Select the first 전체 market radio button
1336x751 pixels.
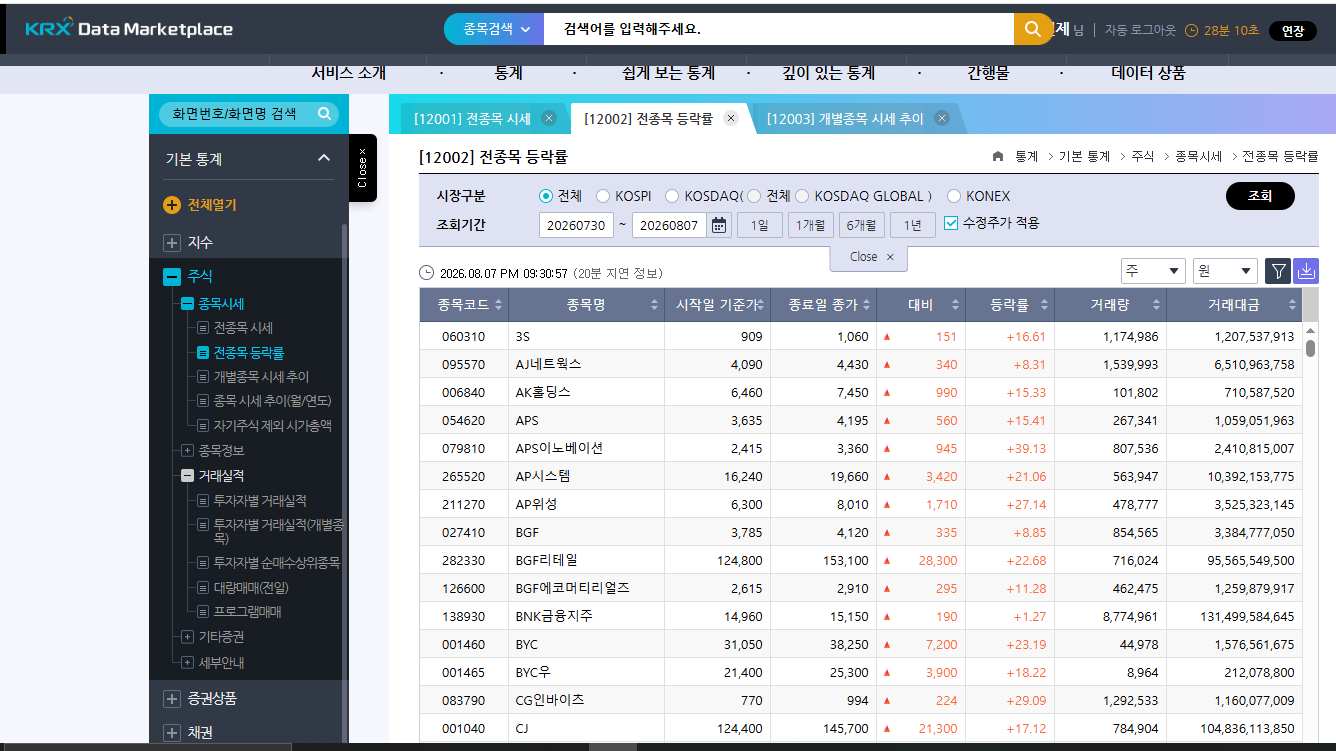pos(545,196)
